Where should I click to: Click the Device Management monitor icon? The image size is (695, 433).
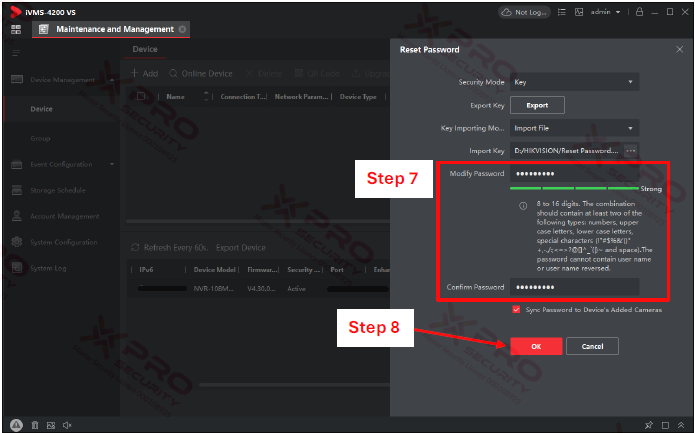tap(17, 80)
